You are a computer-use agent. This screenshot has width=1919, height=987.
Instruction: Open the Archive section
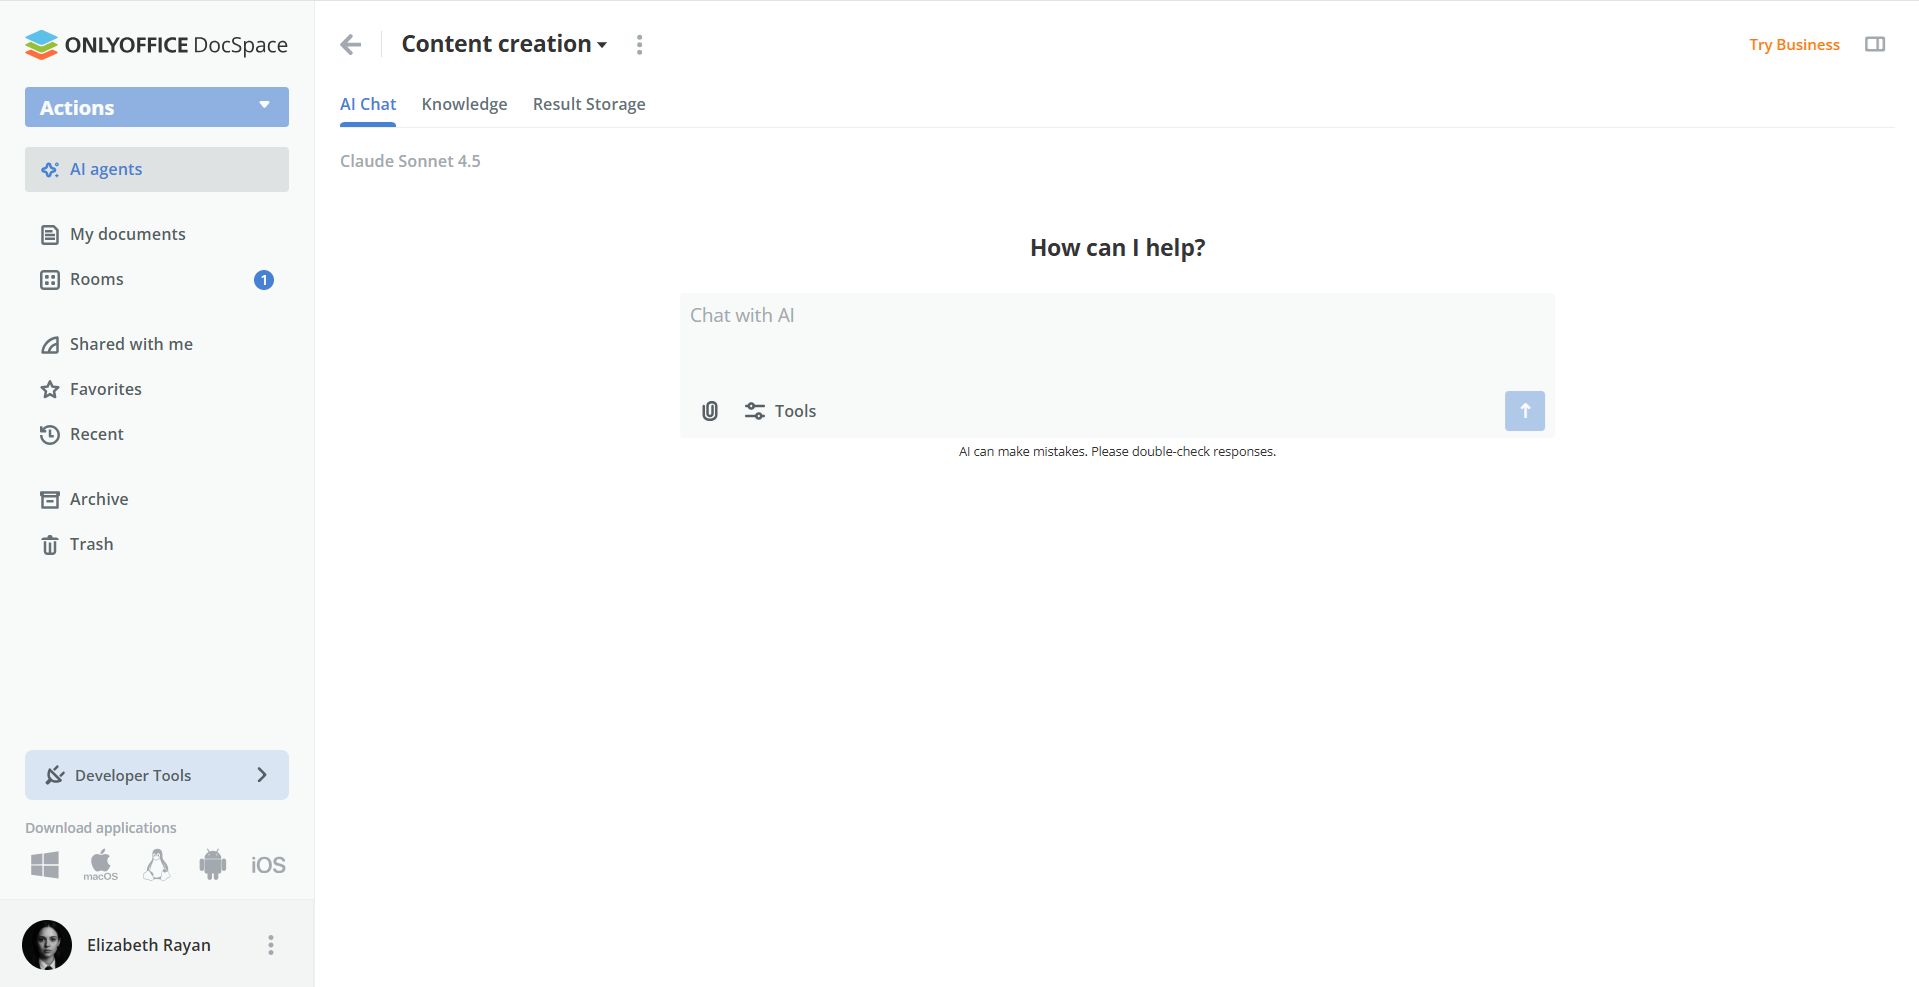coord(99,498)
